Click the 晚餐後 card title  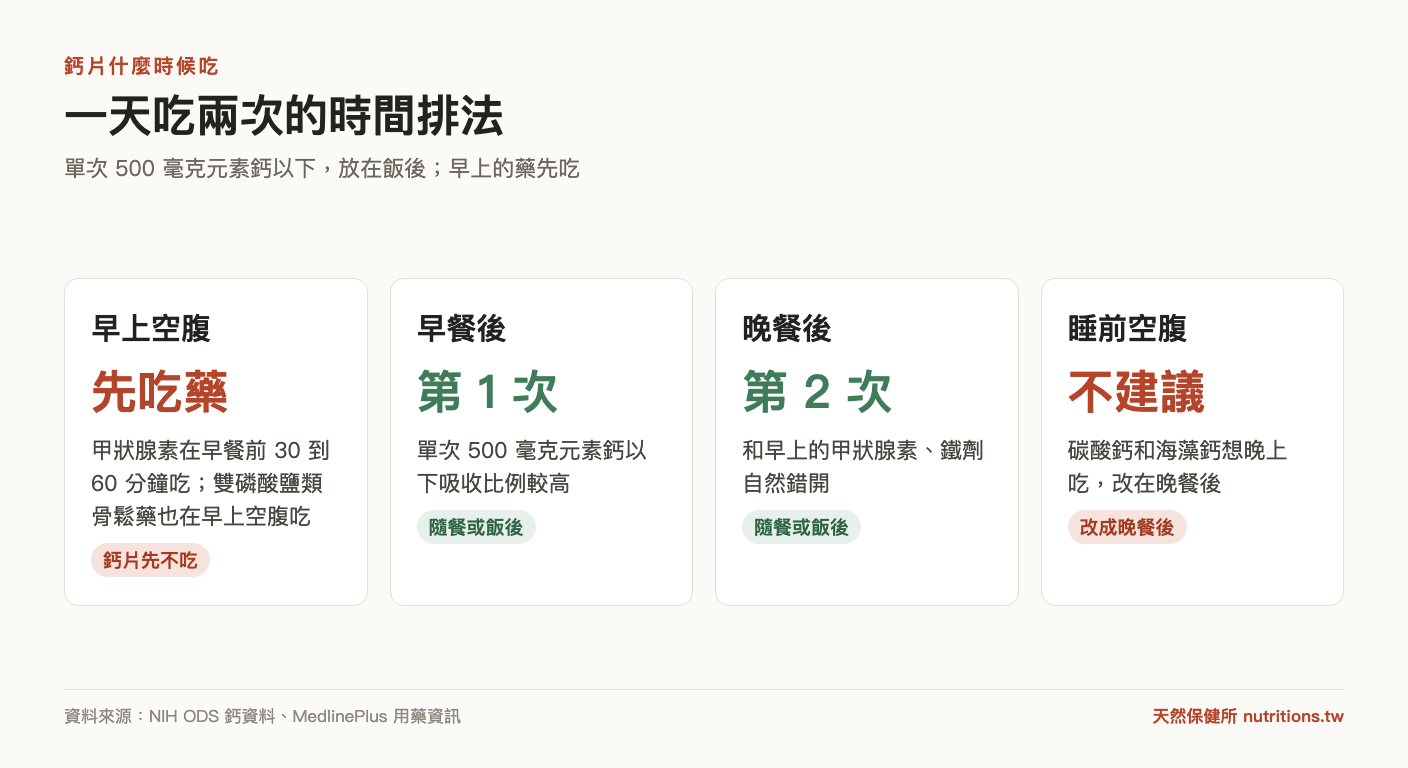[x=787, y=329]
